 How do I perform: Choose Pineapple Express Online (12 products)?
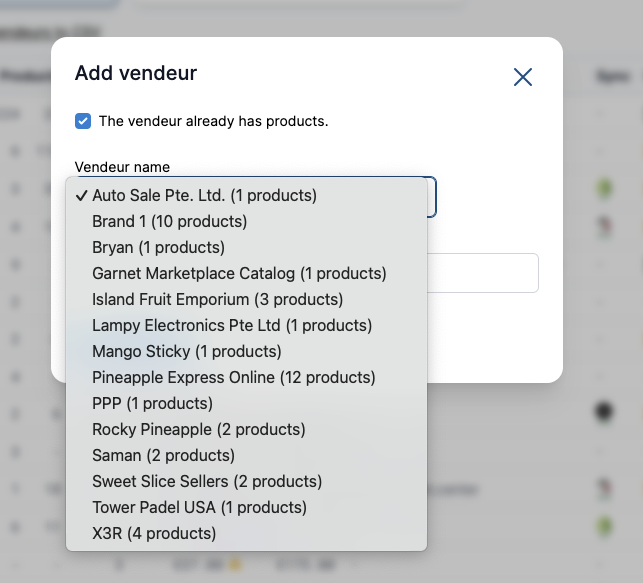point(246,377)
